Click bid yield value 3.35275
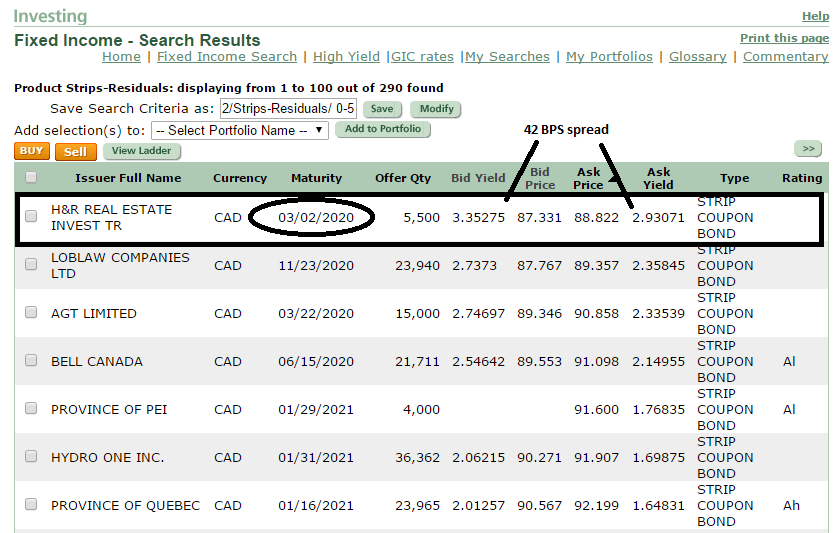Screen dimensions: 839x533 478,218
